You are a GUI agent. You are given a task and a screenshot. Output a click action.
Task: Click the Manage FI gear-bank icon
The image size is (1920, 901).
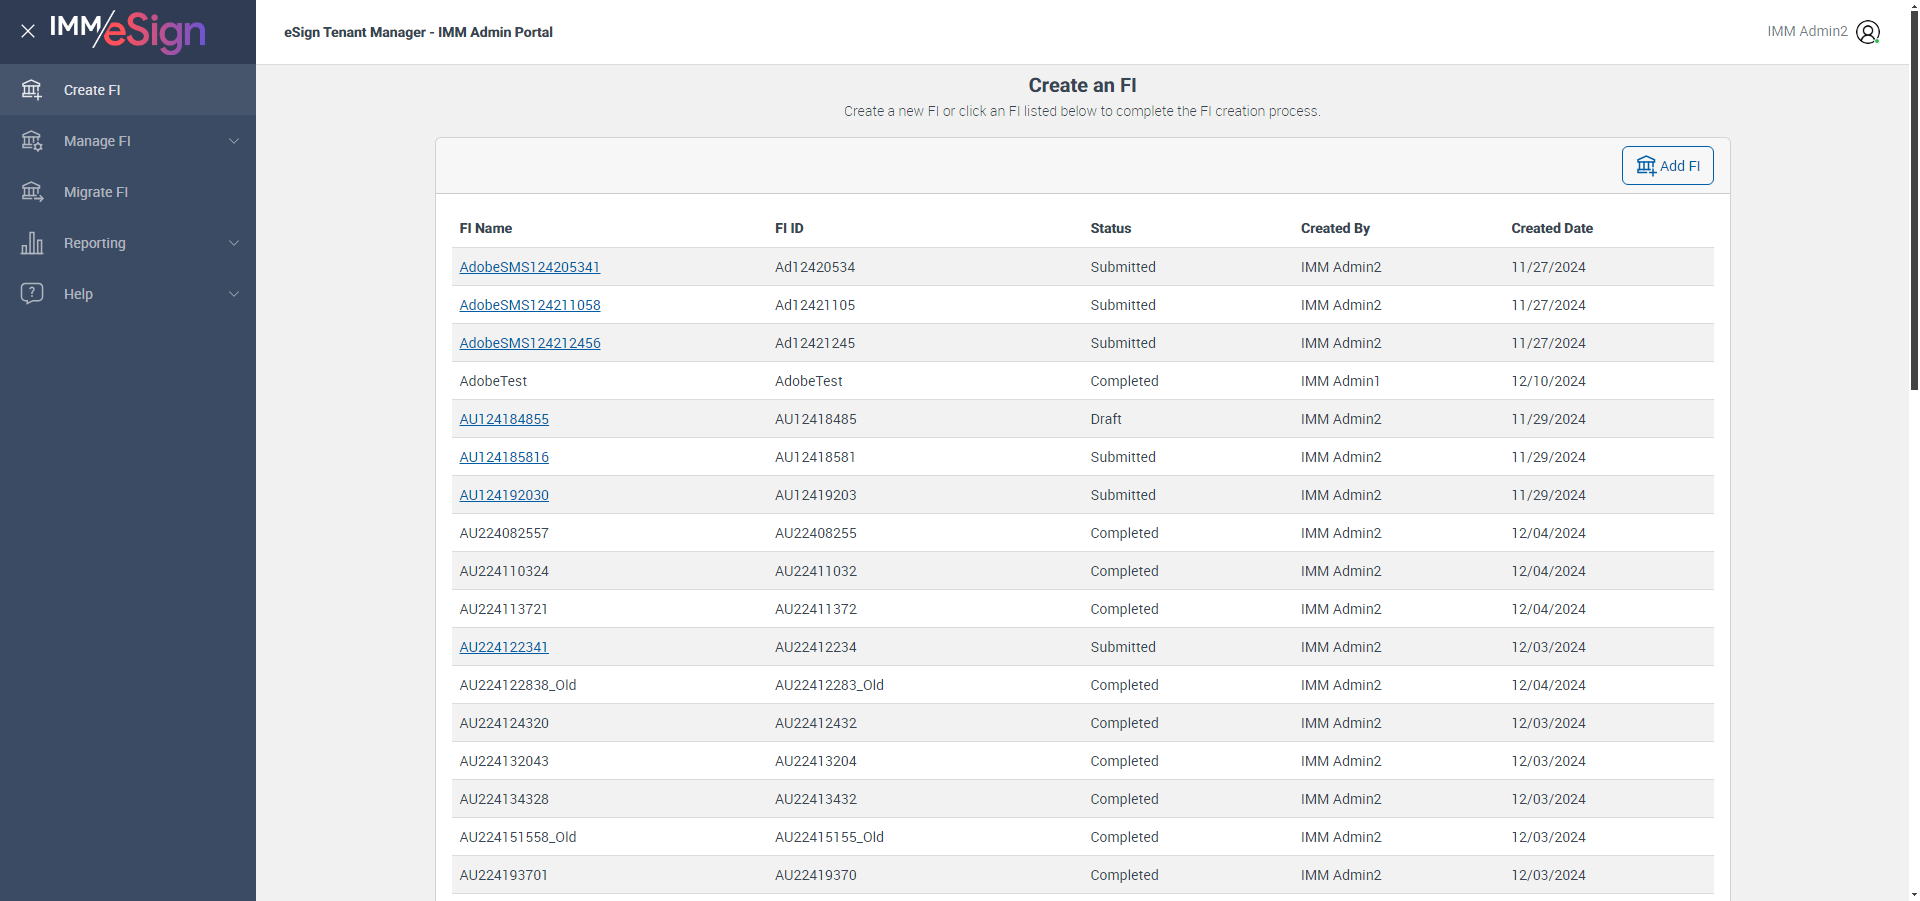32,141
